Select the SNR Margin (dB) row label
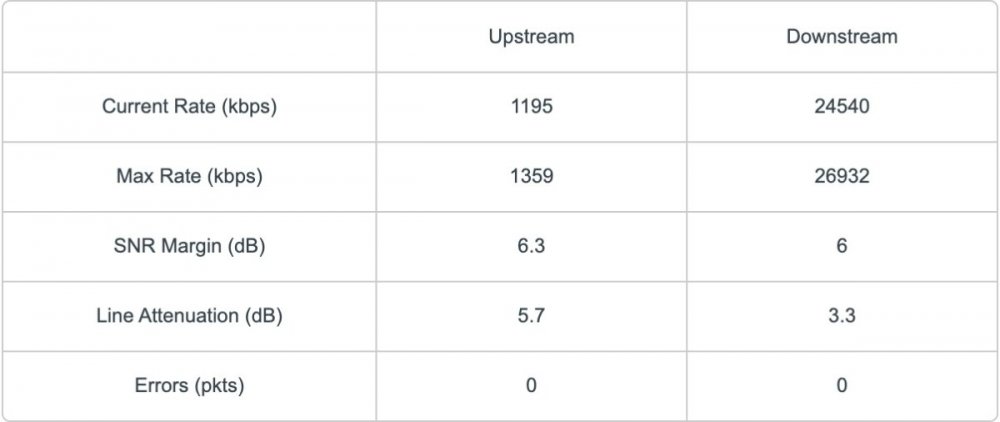1000x422 pixels. tap(189, 246)
